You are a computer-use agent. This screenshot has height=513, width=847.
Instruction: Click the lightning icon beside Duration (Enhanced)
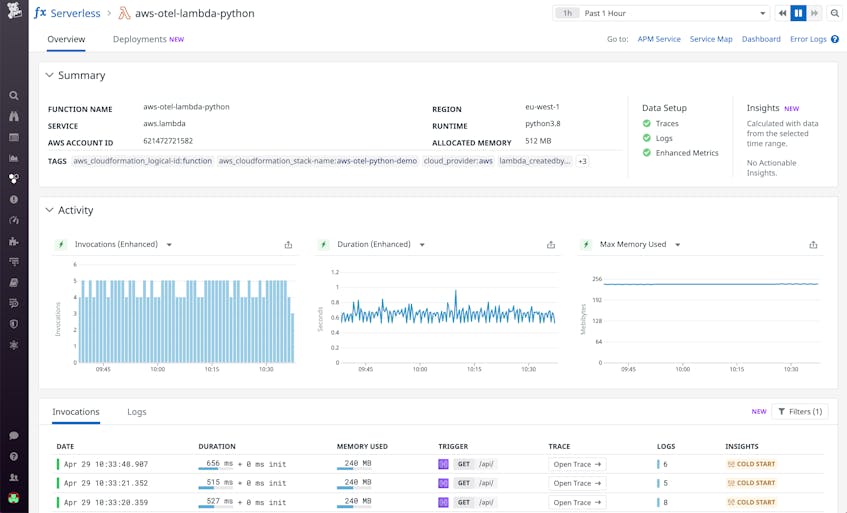click(324, 245)
